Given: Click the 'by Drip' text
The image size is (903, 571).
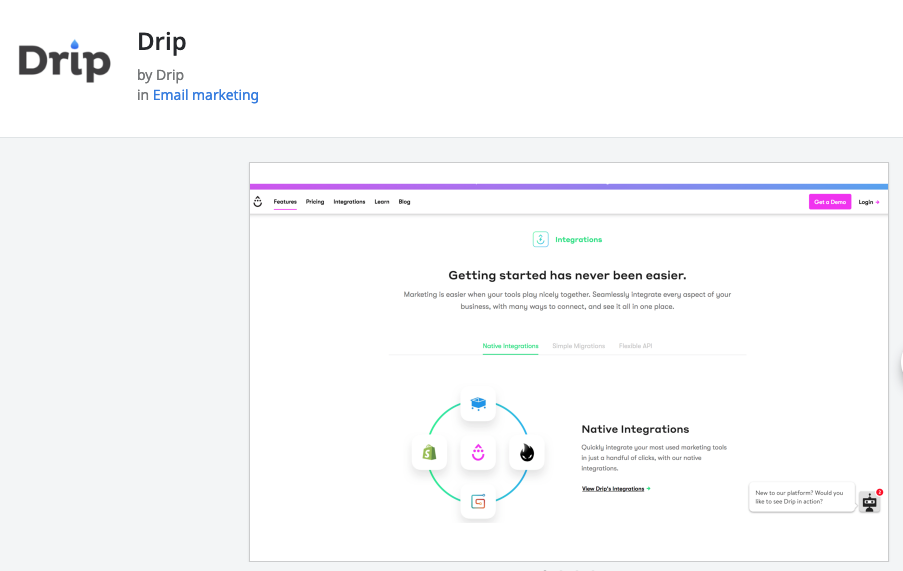Looking at the screenshot, I should pyautogui.click(x=160, y=75).
